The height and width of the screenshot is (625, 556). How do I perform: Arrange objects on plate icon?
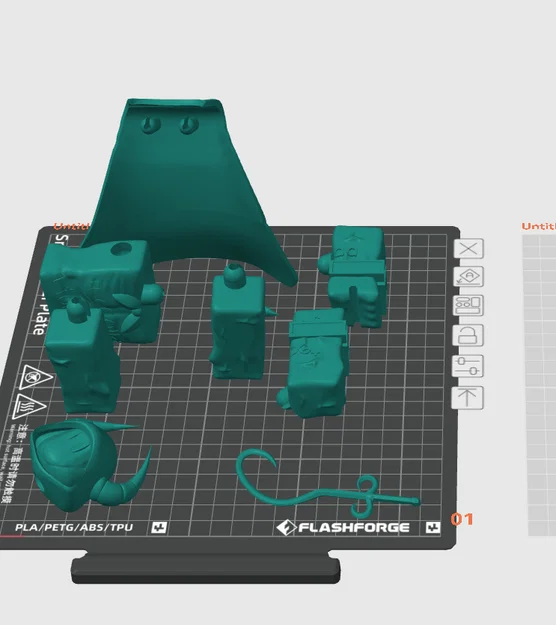click(x=468, y=306)
